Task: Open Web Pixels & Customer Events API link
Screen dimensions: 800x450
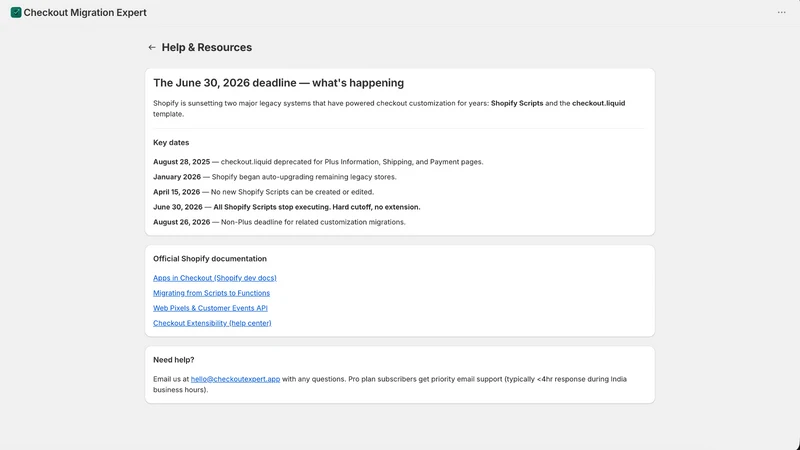Action: (x=210, y=308)
